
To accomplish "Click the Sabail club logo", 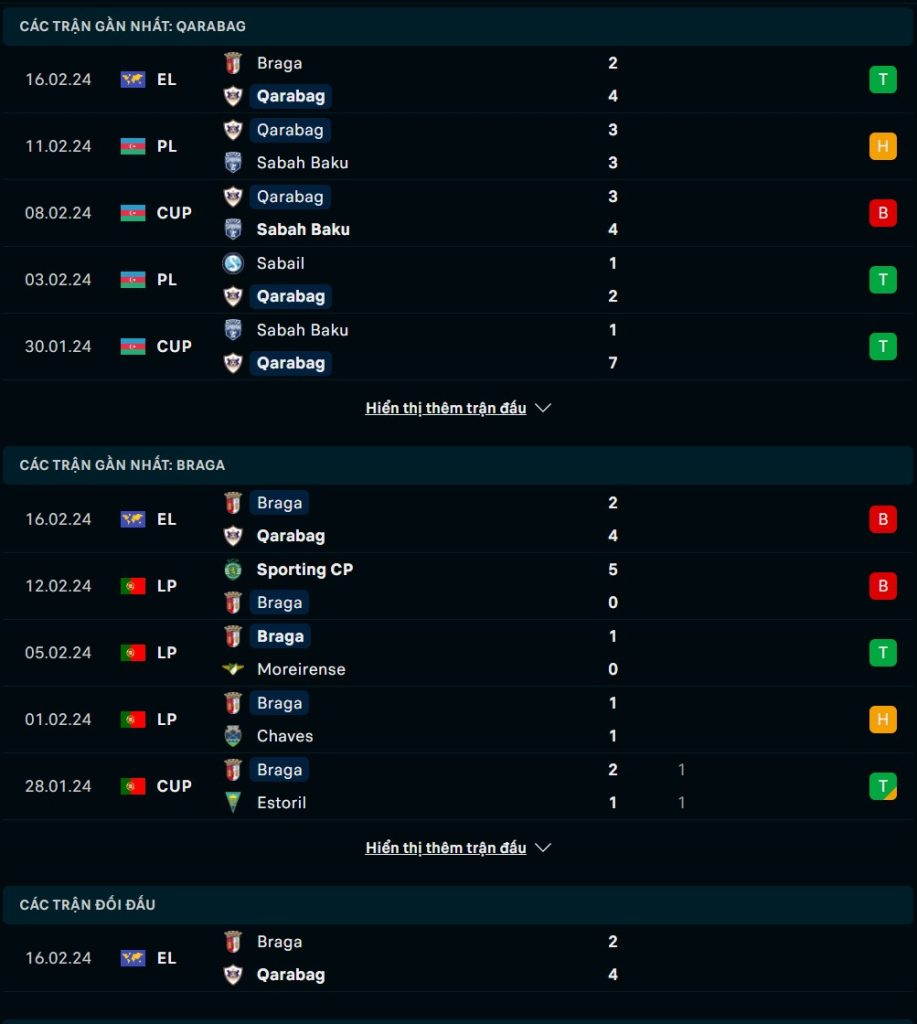I will click(x=233, y=263).
